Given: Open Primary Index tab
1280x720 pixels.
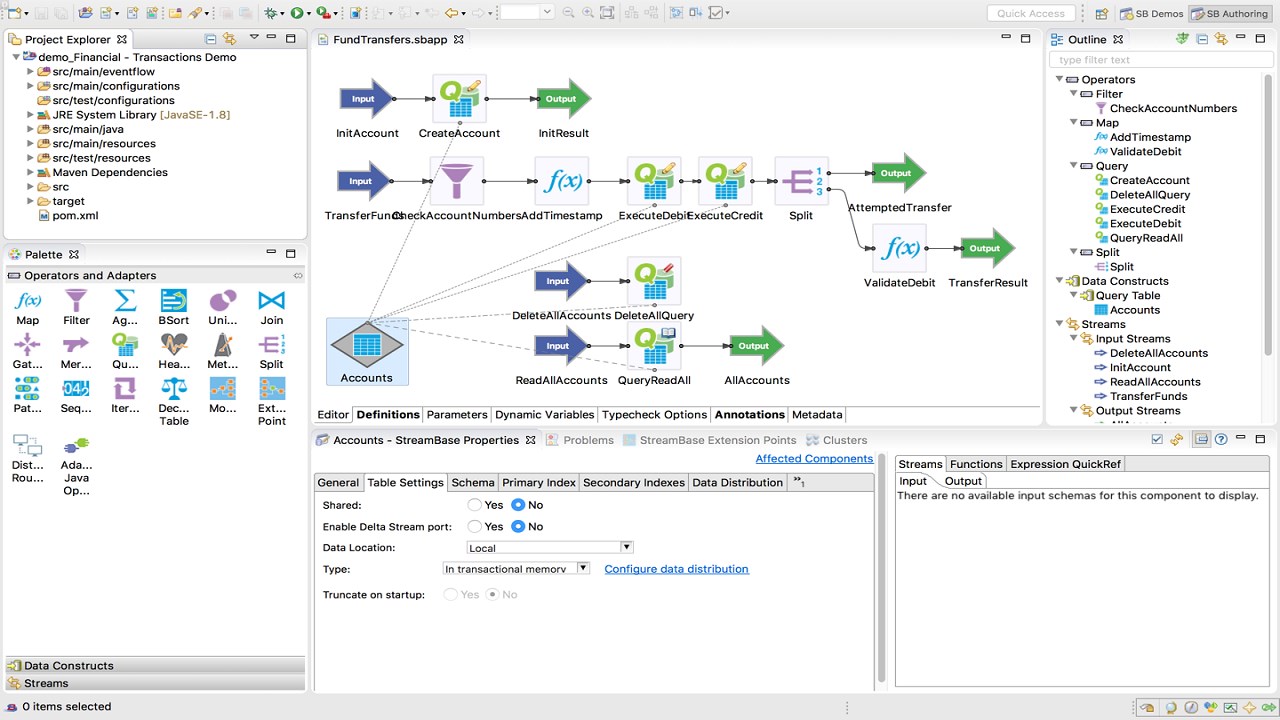Looking at the screenshot, I should coord(539,482).
